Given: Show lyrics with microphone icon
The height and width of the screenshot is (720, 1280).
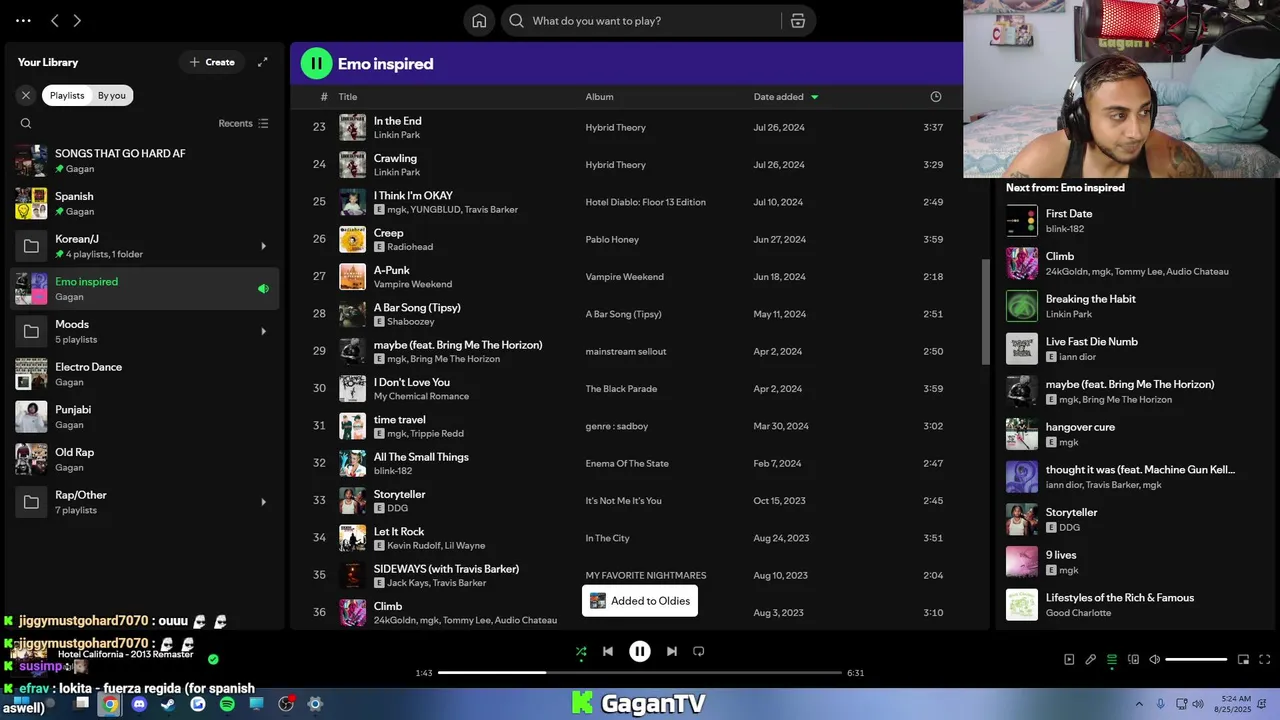Looking at the screenshot, I should 1091,660.
